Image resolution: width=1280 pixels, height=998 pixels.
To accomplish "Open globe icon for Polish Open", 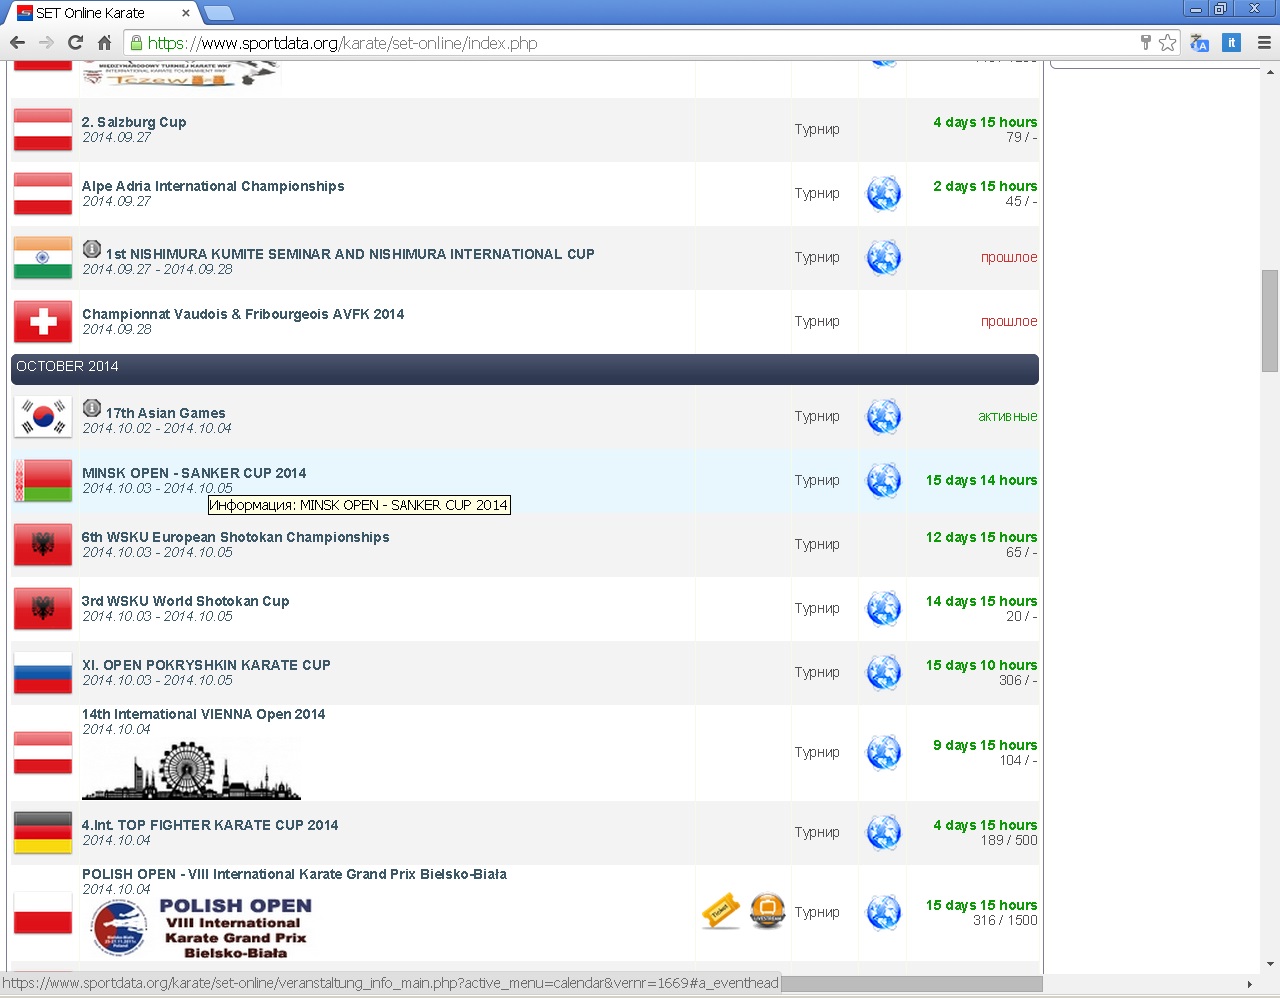I will tap(883, 912).
